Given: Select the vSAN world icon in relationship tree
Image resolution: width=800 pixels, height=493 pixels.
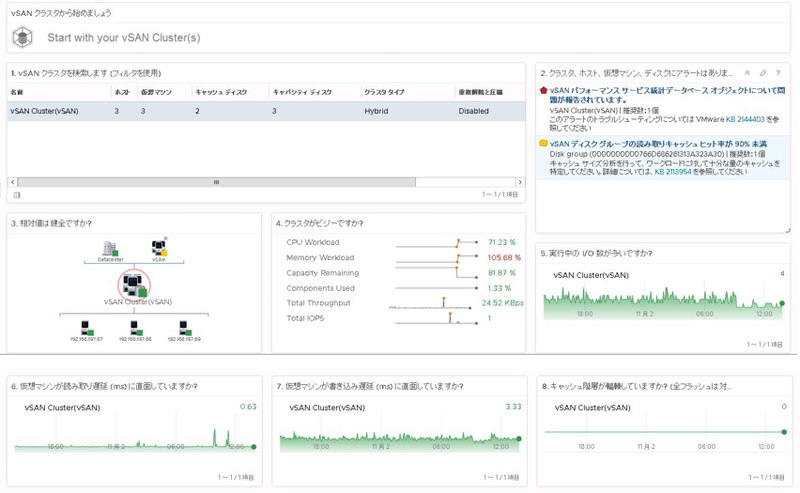Looking at the screenshot, I should tap(159, 248).
